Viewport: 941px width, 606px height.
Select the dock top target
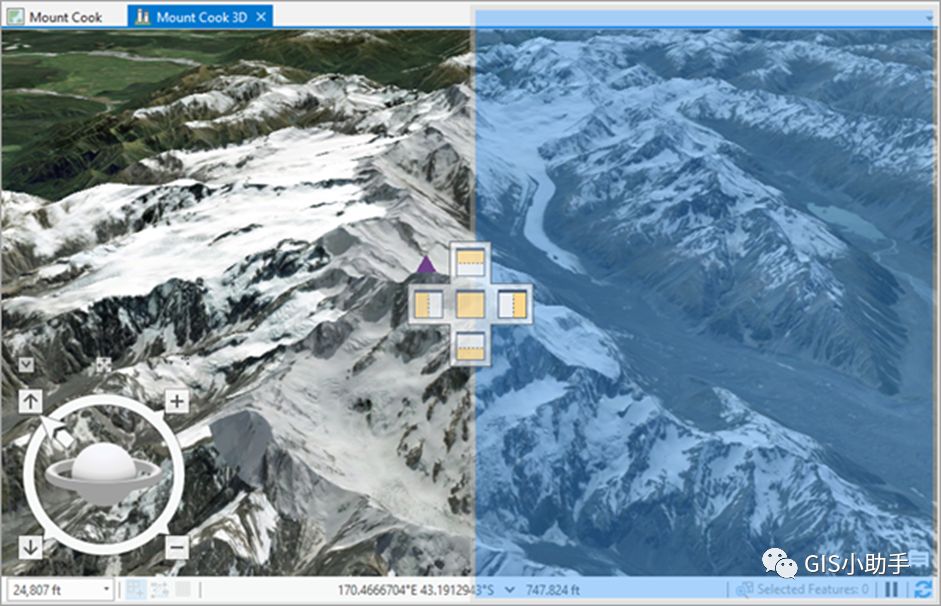pyautogui.click(x=470, y=262)
